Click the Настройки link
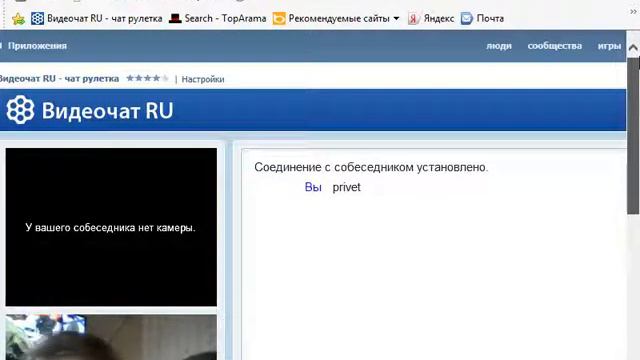The height and width of the screenshot is (360, 640). click(203, 79)
